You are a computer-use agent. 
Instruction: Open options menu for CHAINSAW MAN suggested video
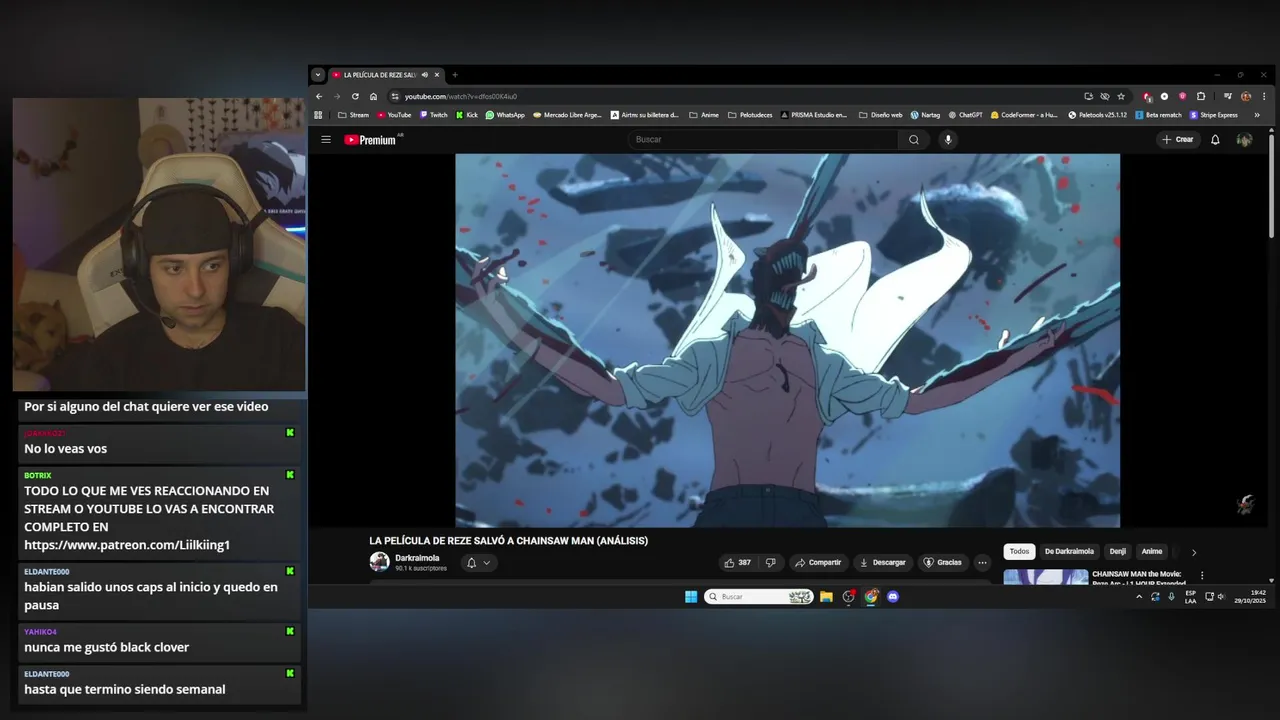click(1202, 576)
